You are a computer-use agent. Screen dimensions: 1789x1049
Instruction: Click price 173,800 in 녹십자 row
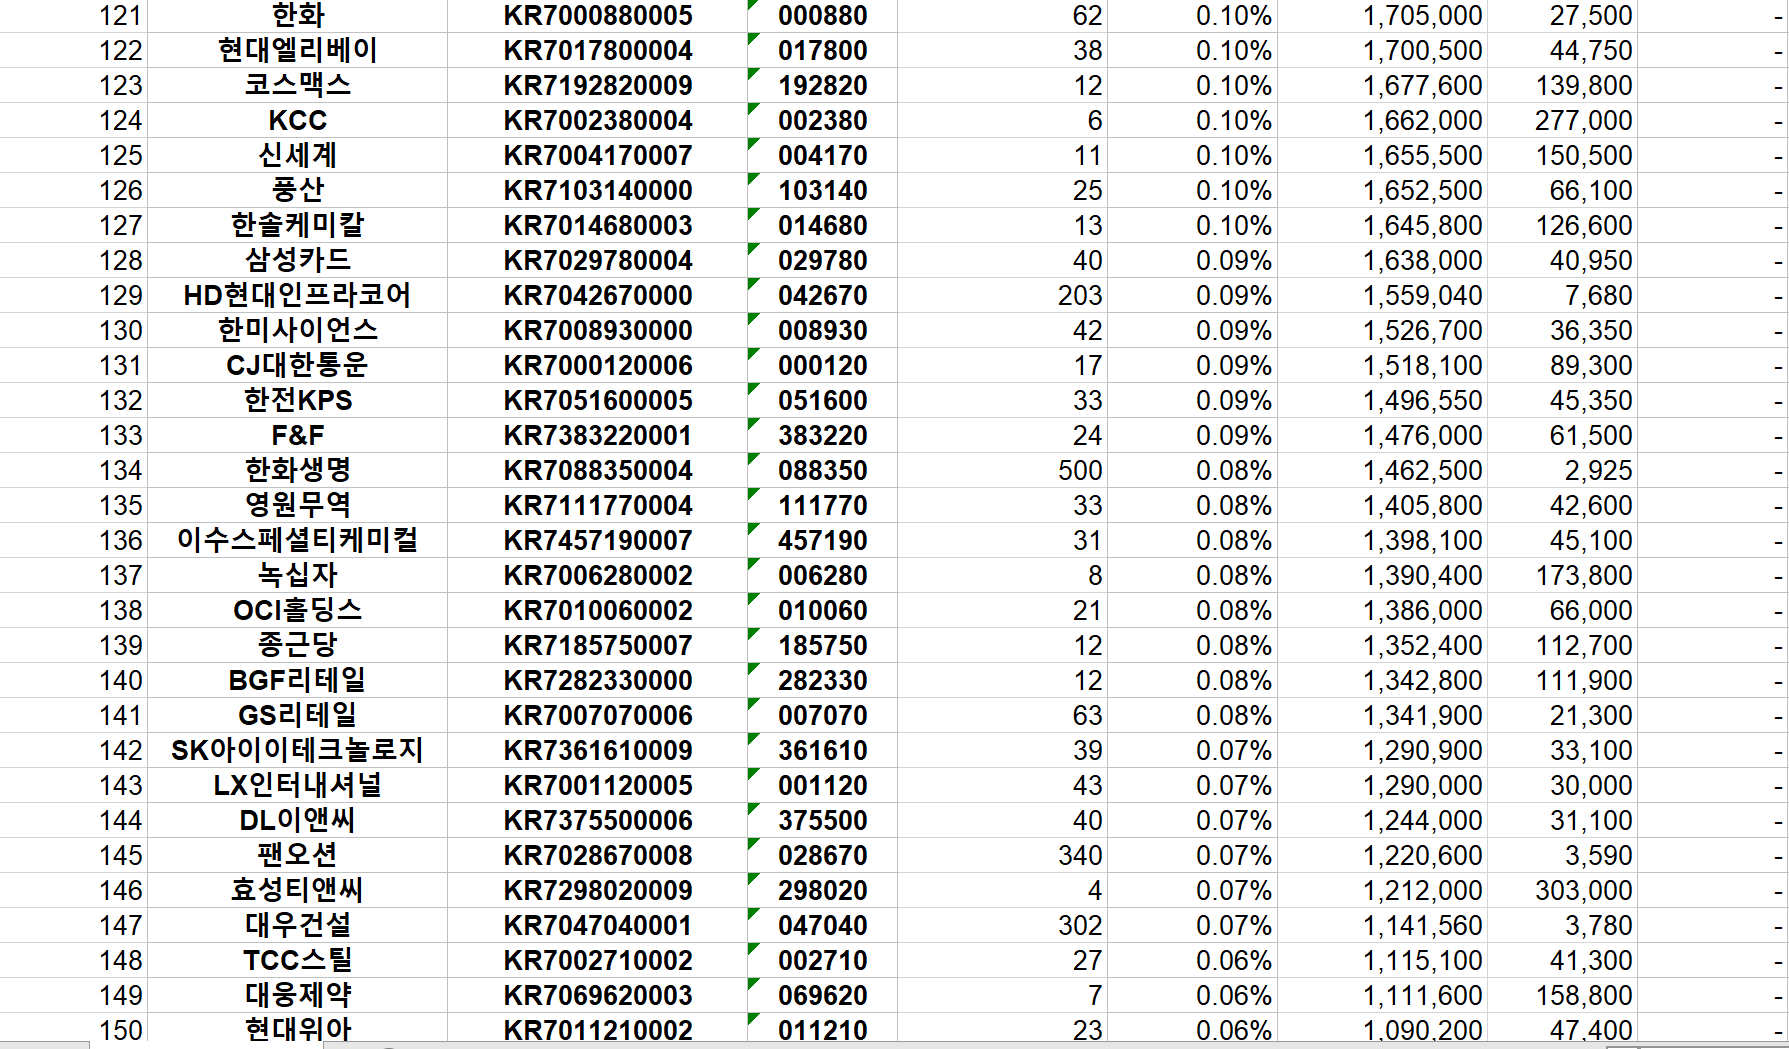(x=1562, y=576)
